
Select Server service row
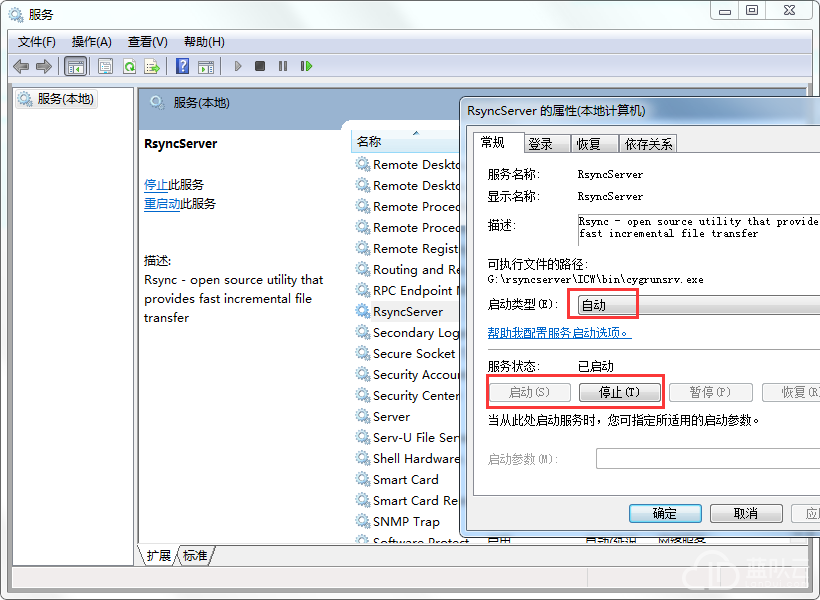click(x=407, y=416)
